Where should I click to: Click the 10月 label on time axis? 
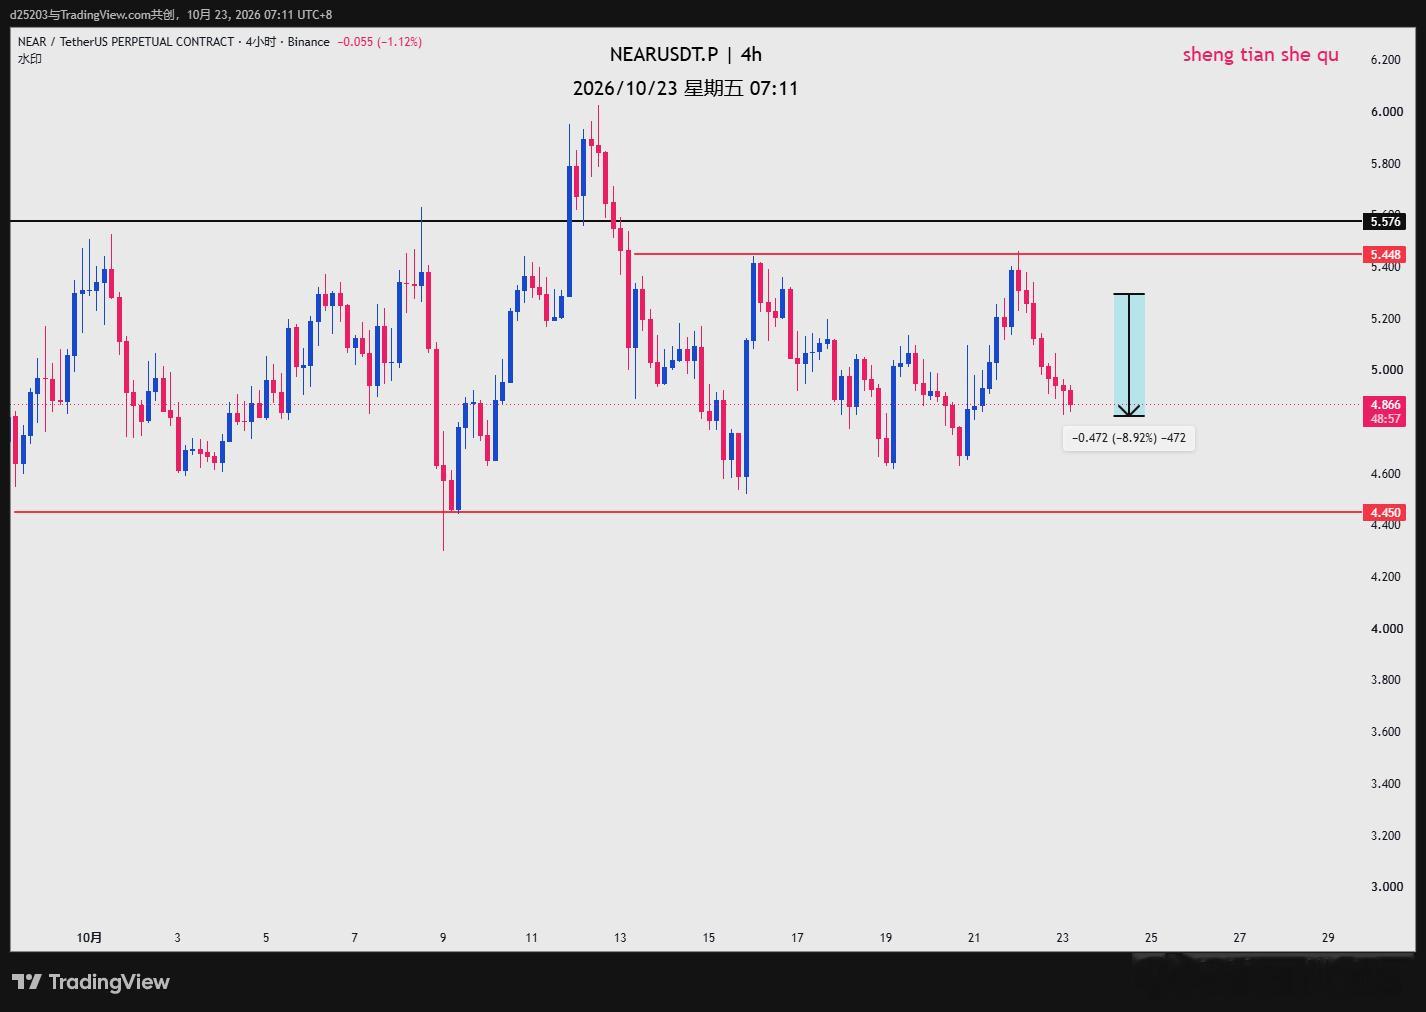[x=89, y=937]
